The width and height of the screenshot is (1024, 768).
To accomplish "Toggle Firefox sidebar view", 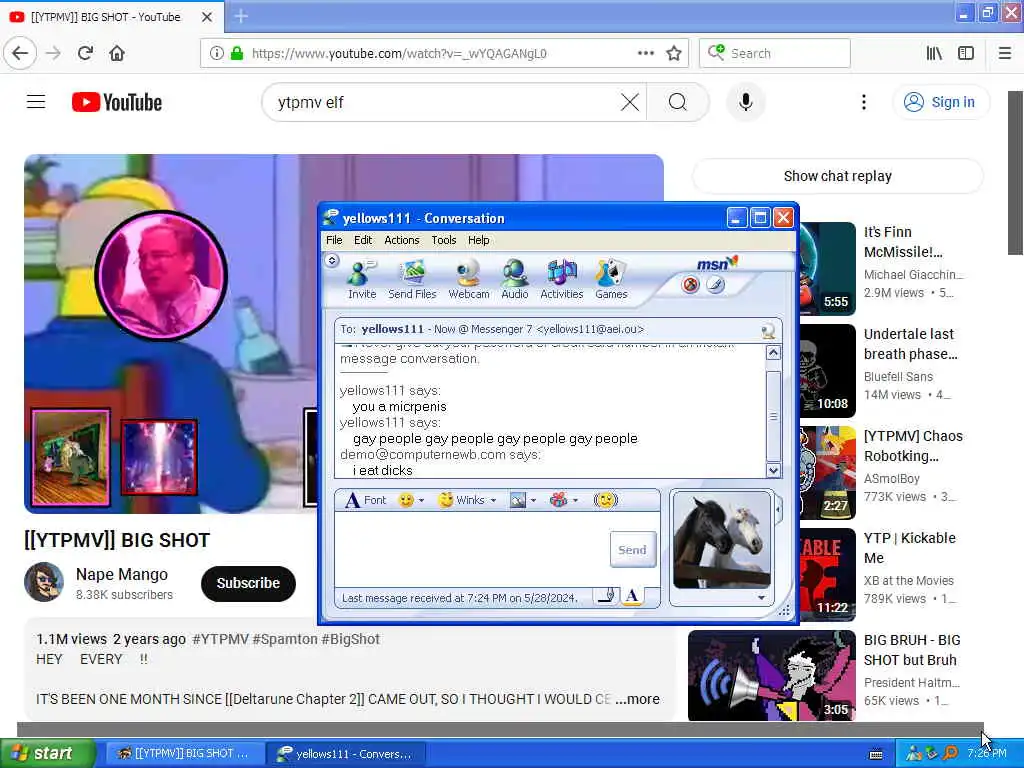I will pos(966,53).
